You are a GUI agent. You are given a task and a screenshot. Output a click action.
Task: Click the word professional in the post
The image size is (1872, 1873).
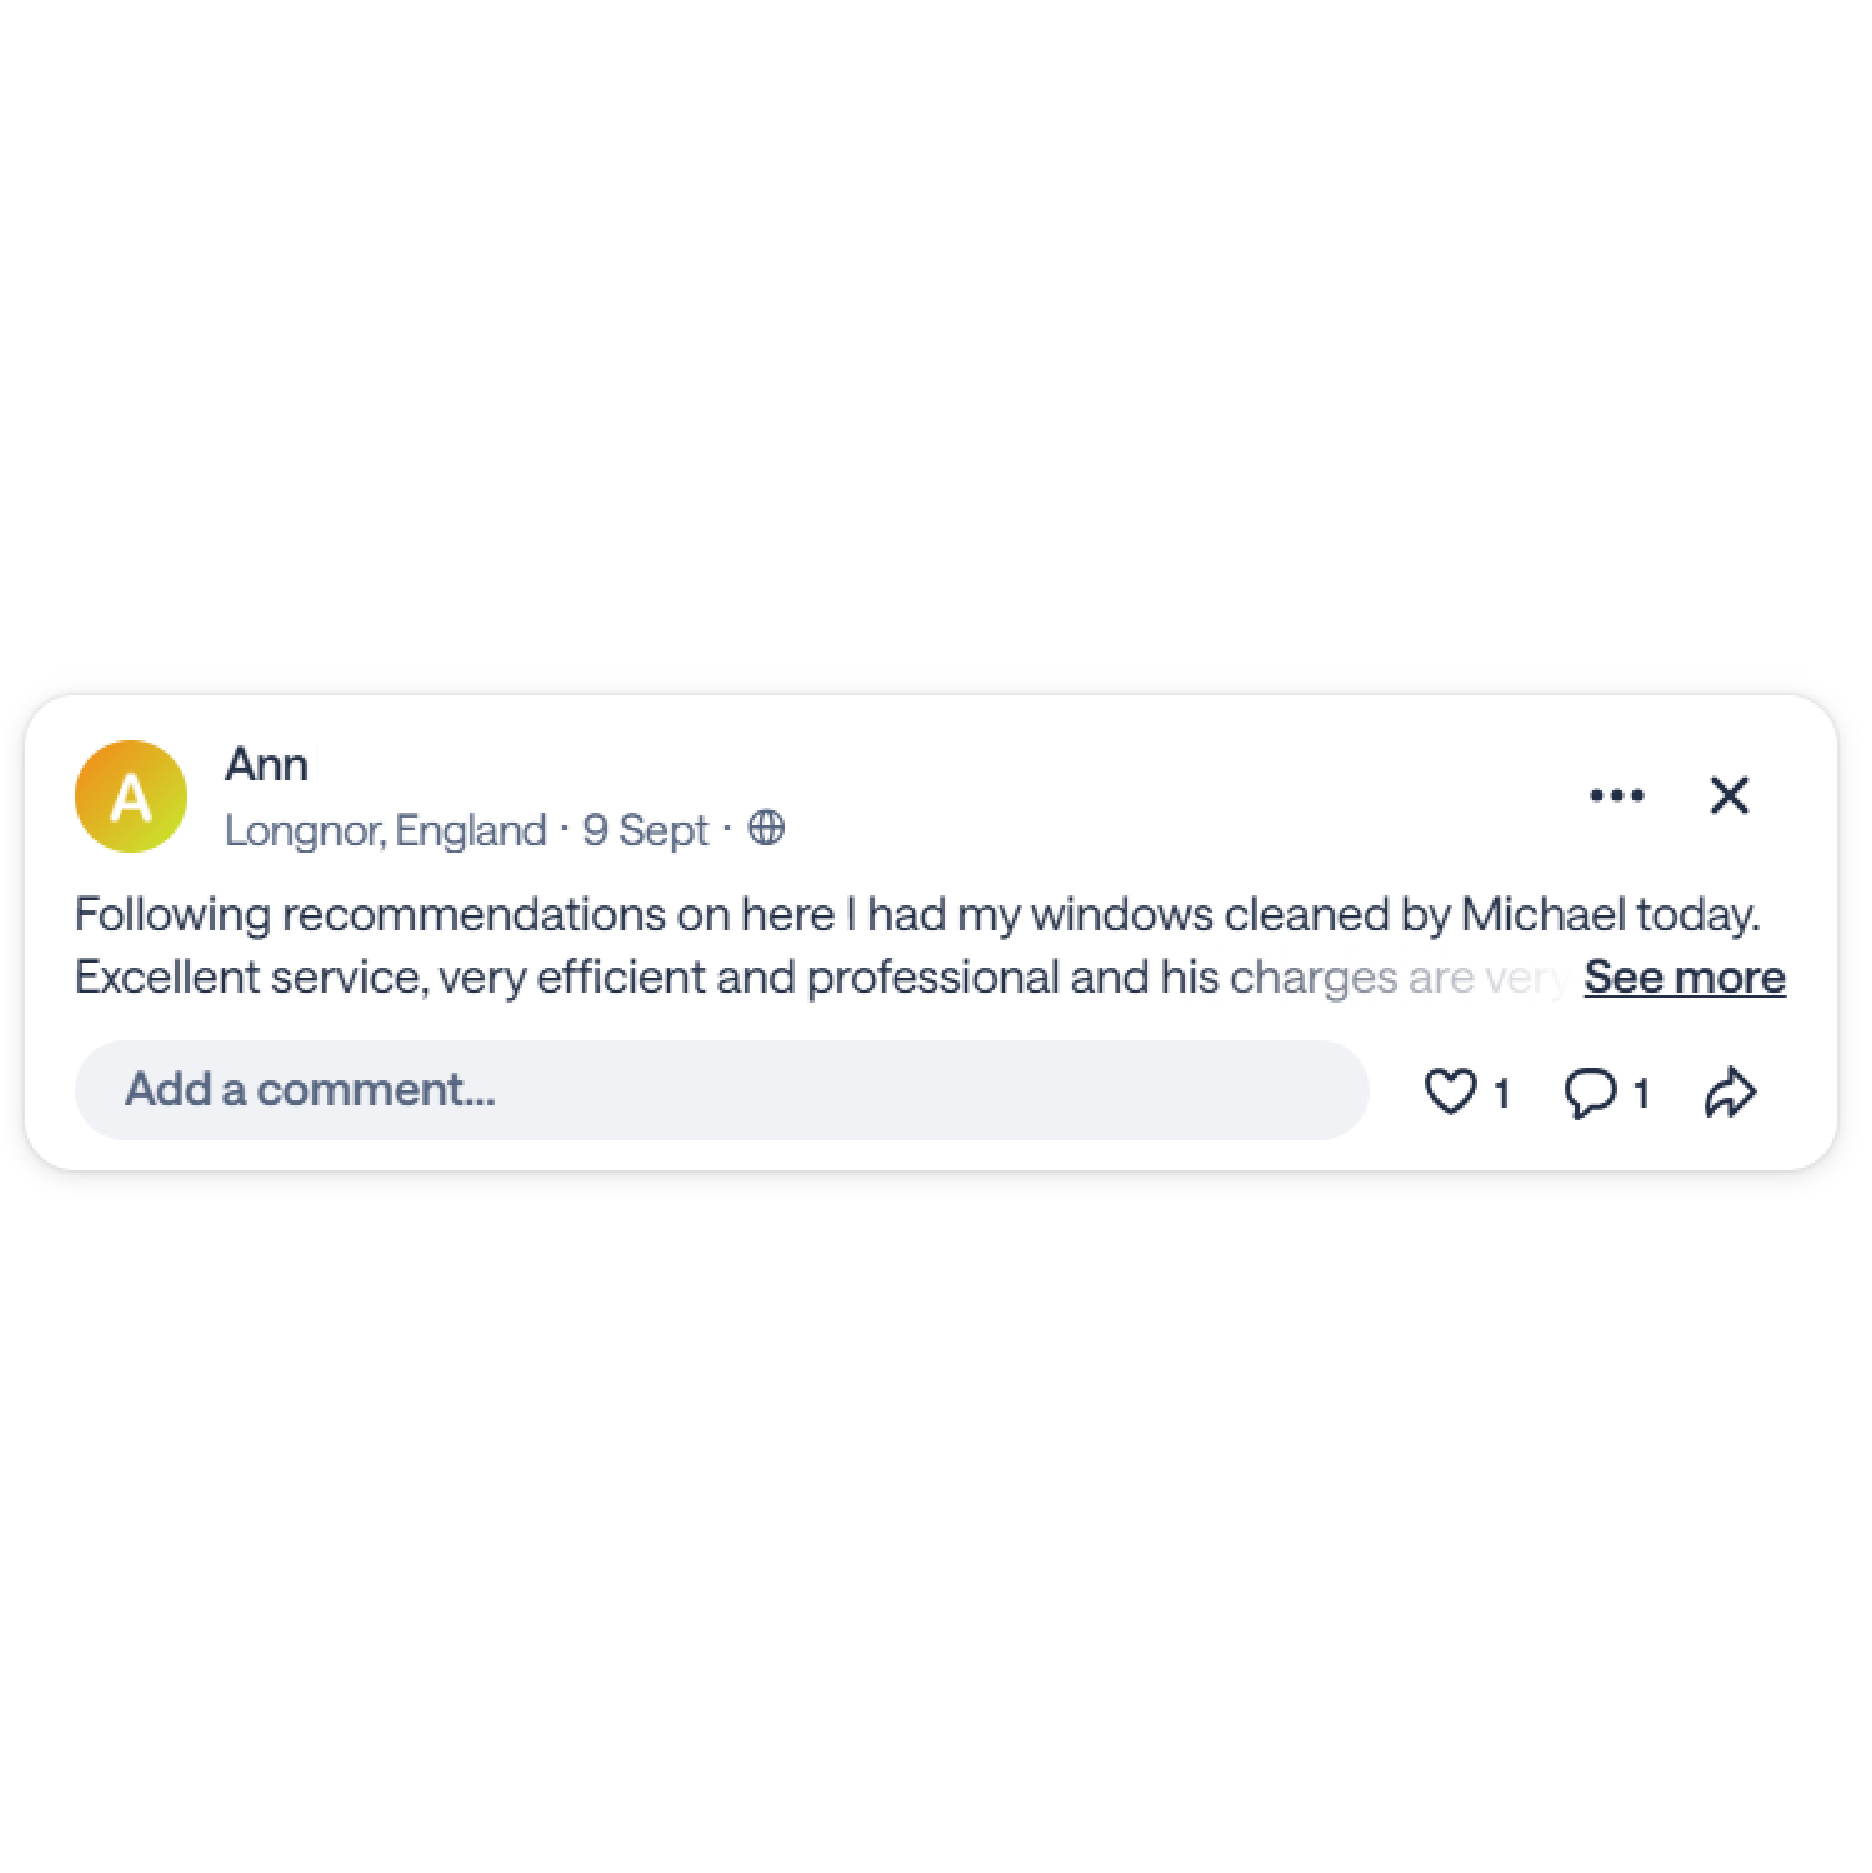(933, 977)
